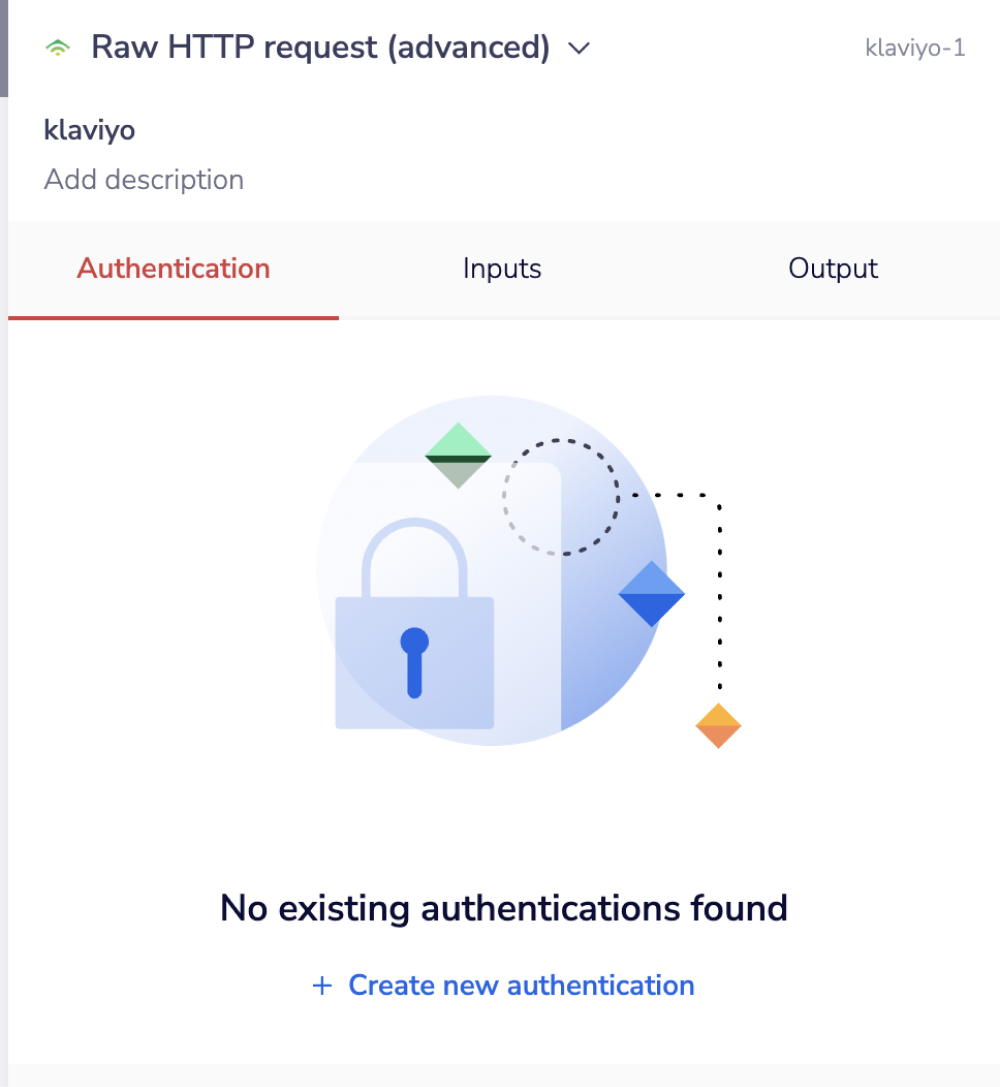Click the blue diamond shape in the illustration
1000x1087 pixels.
[x=651, y=594]
